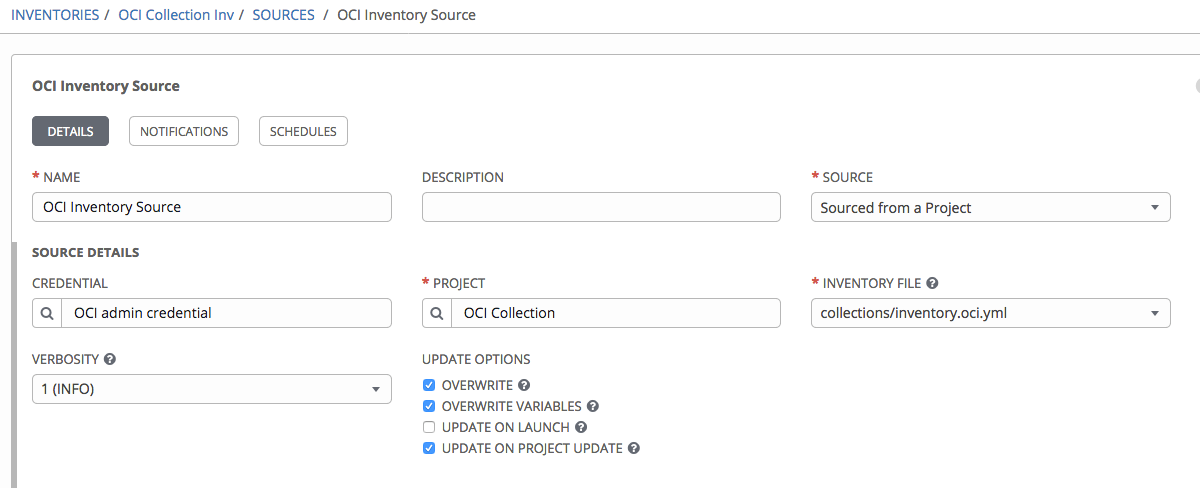Open Sources breadcrumb link
Viewport: 1200px width, 488px height.
(283, 15)
